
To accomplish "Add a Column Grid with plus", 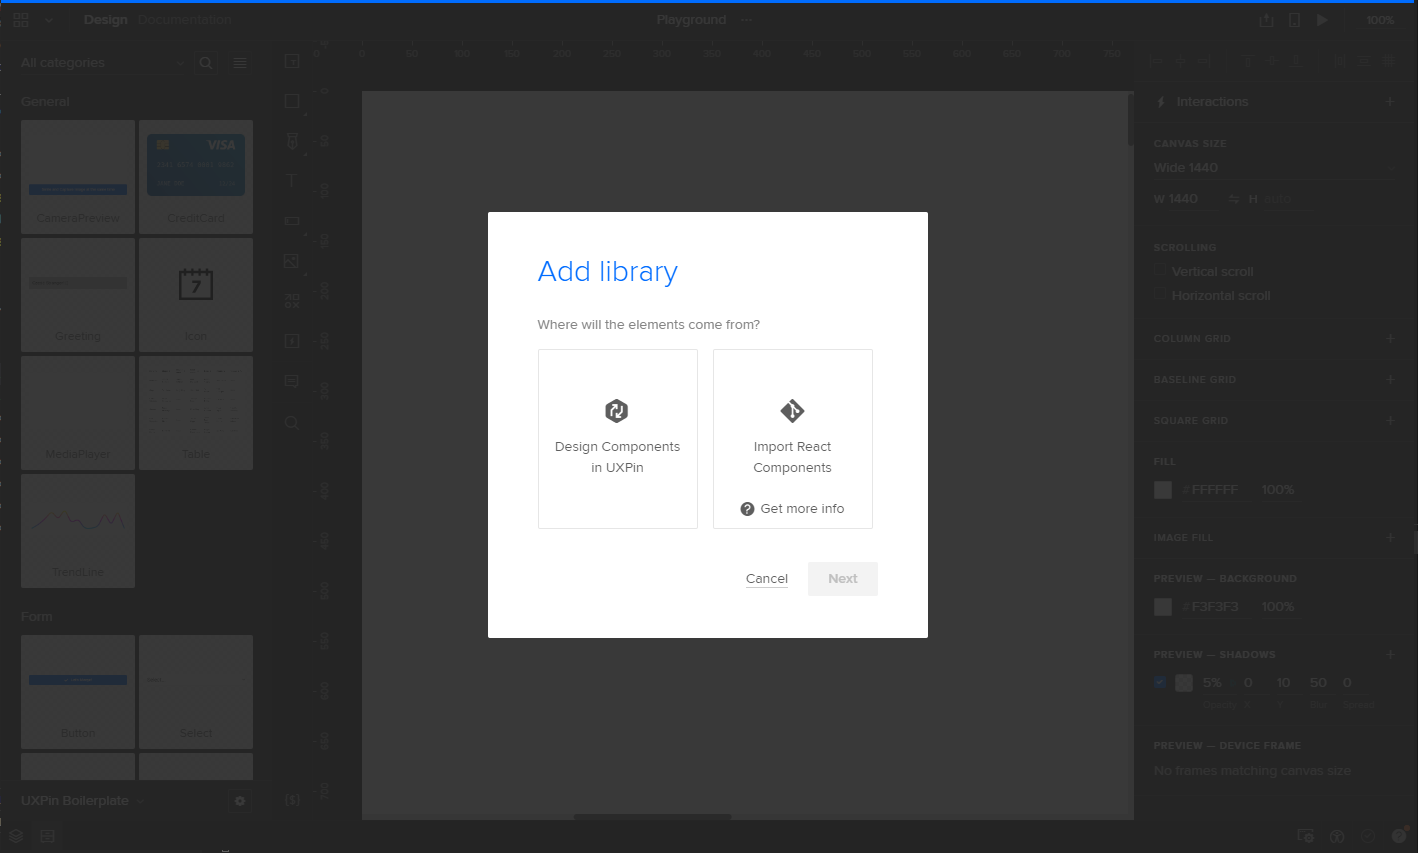I will [x=1390, y=339].
